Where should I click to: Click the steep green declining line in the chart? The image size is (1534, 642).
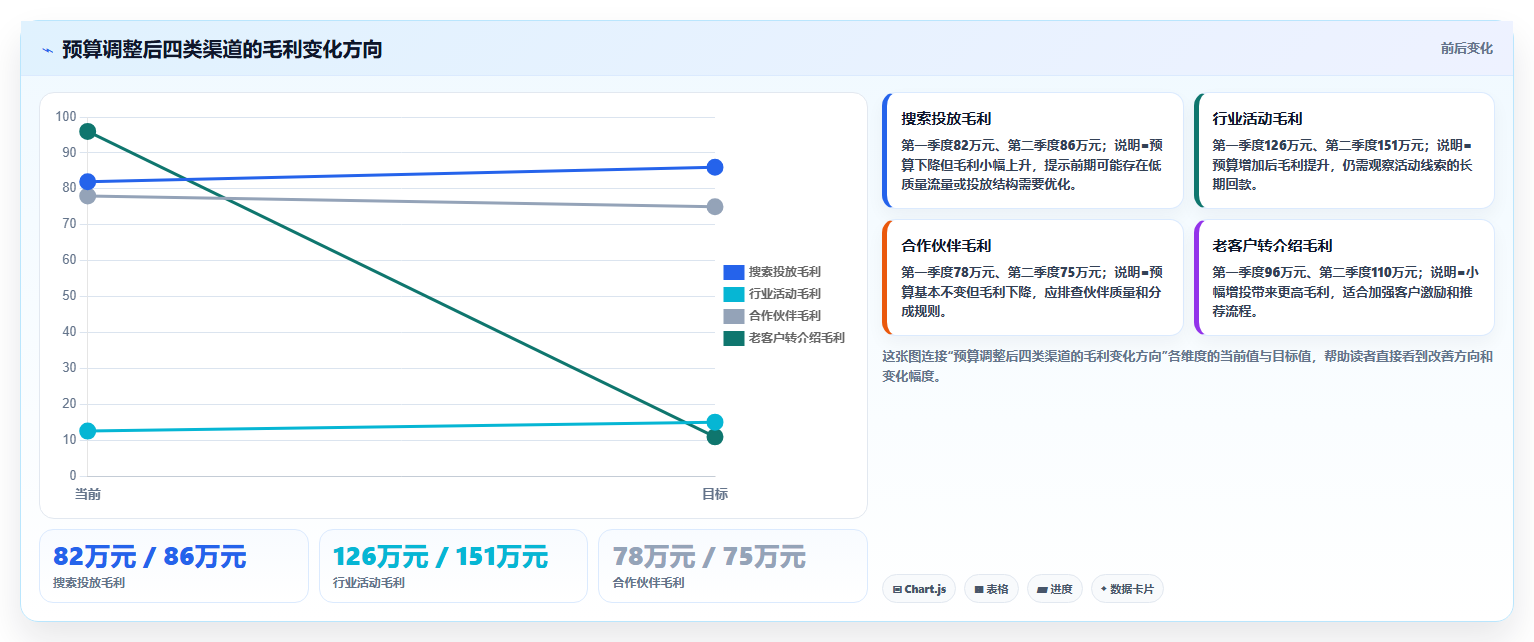[401, 284]
